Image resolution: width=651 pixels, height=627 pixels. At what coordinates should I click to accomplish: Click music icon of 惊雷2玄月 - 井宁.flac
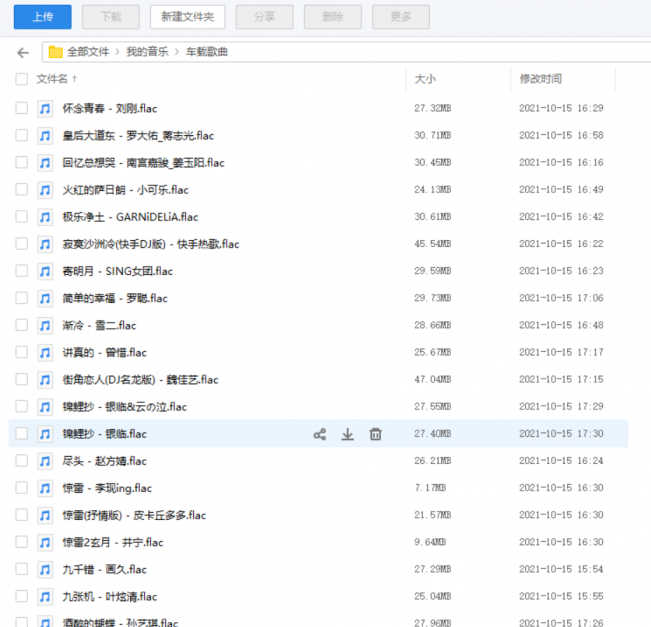(x=45, y=543)
